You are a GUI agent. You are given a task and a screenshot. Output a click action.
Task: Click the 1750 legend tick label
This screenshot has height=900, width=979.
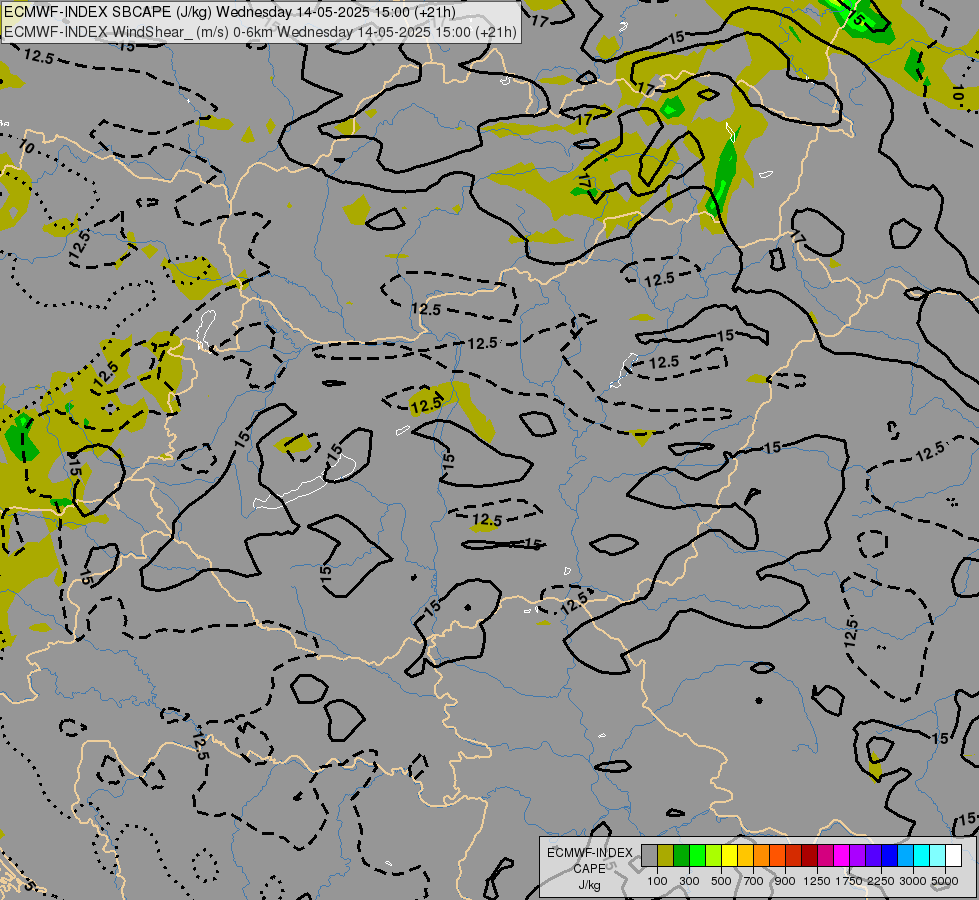coord(849,881)
